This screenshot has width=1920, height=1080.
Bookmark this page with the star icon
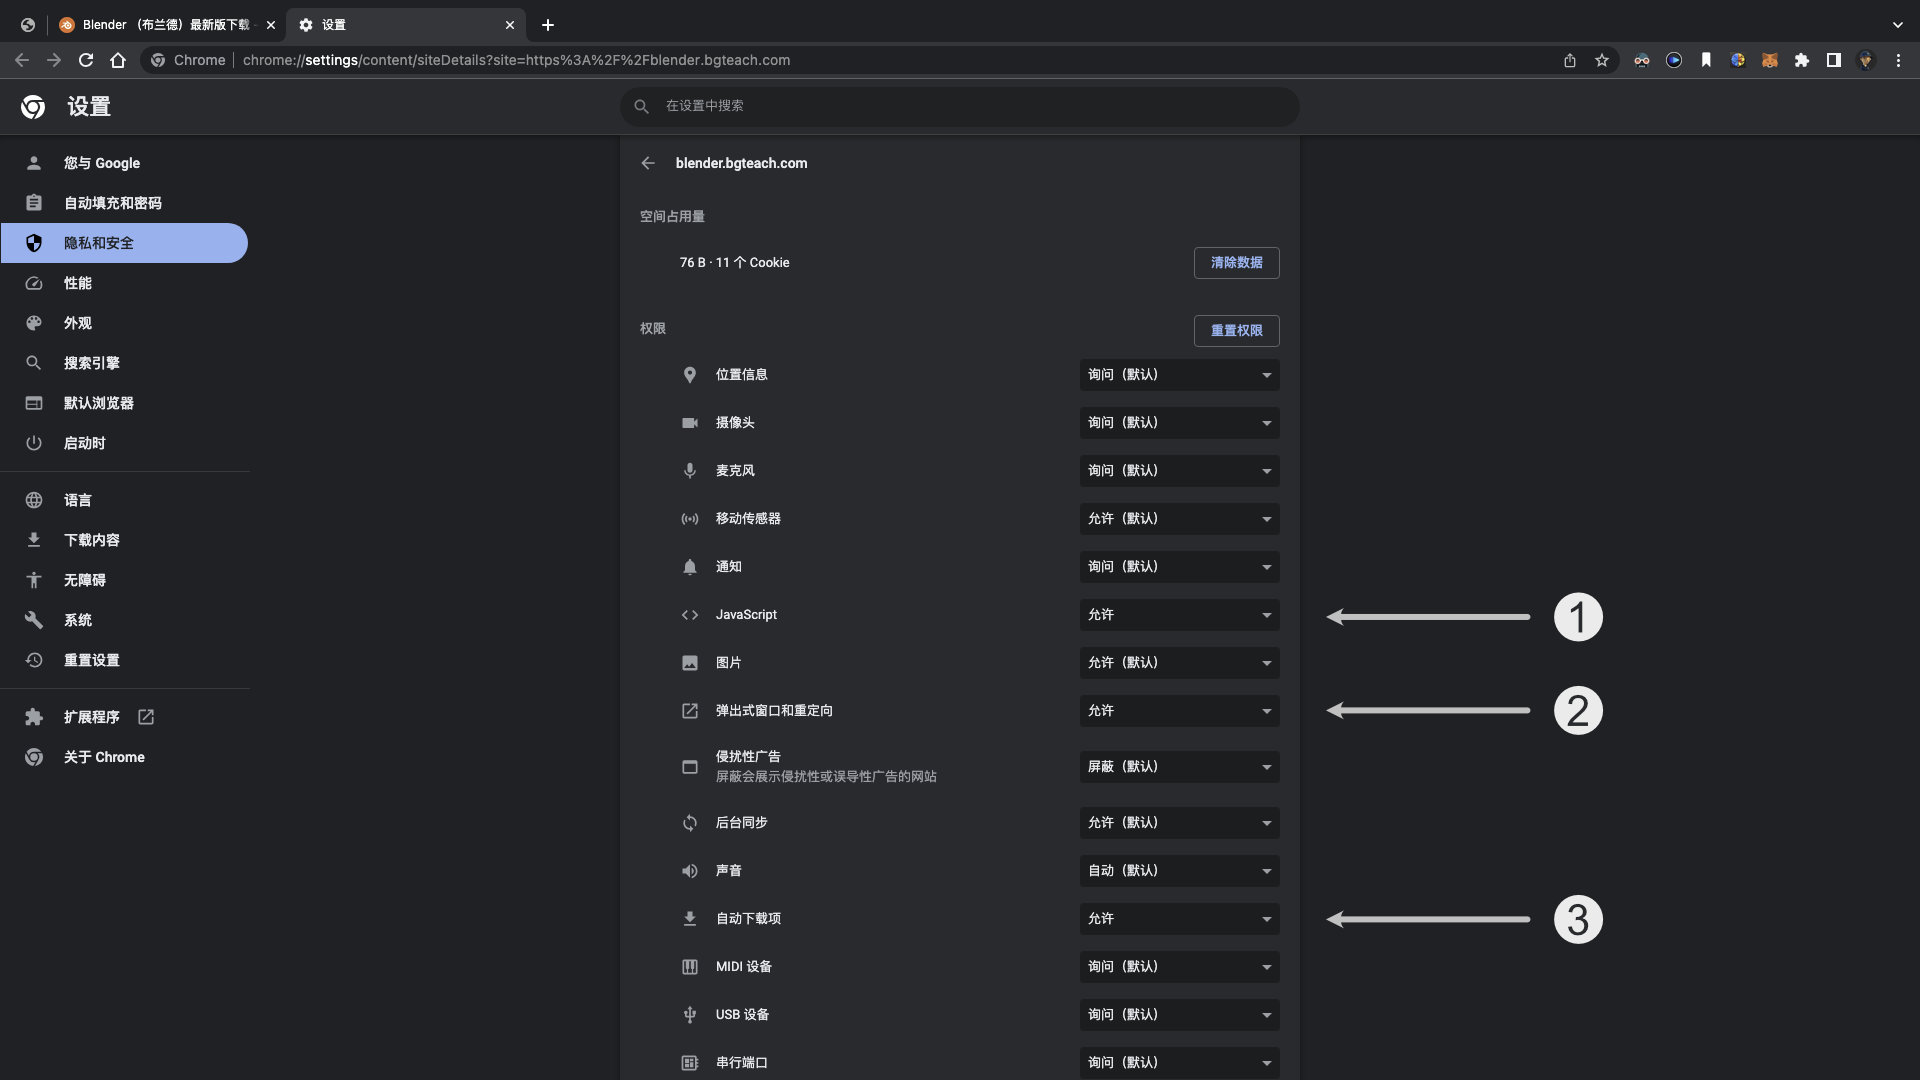tap(1602, 60)
